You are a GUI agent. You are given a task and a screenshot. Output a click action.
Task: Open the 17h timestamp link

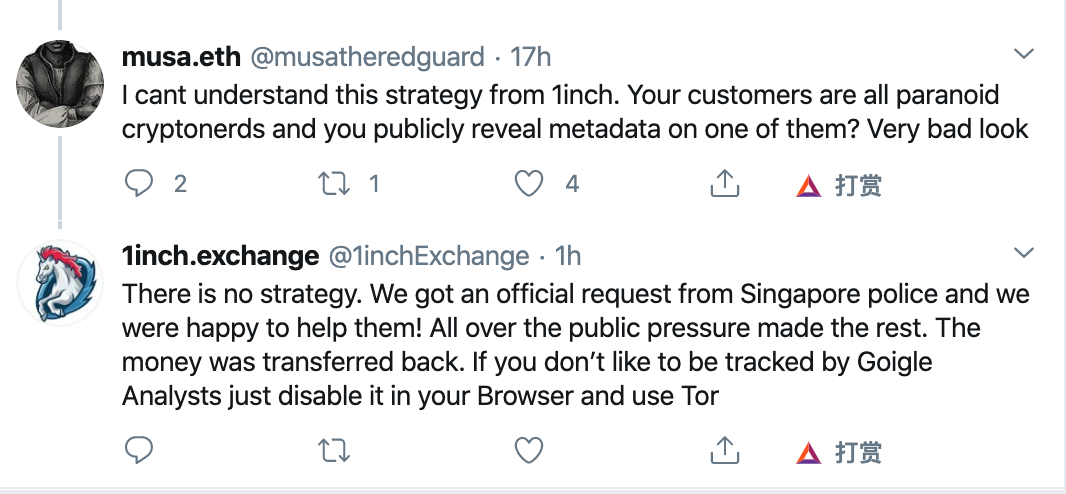click(x=531, y=56)
